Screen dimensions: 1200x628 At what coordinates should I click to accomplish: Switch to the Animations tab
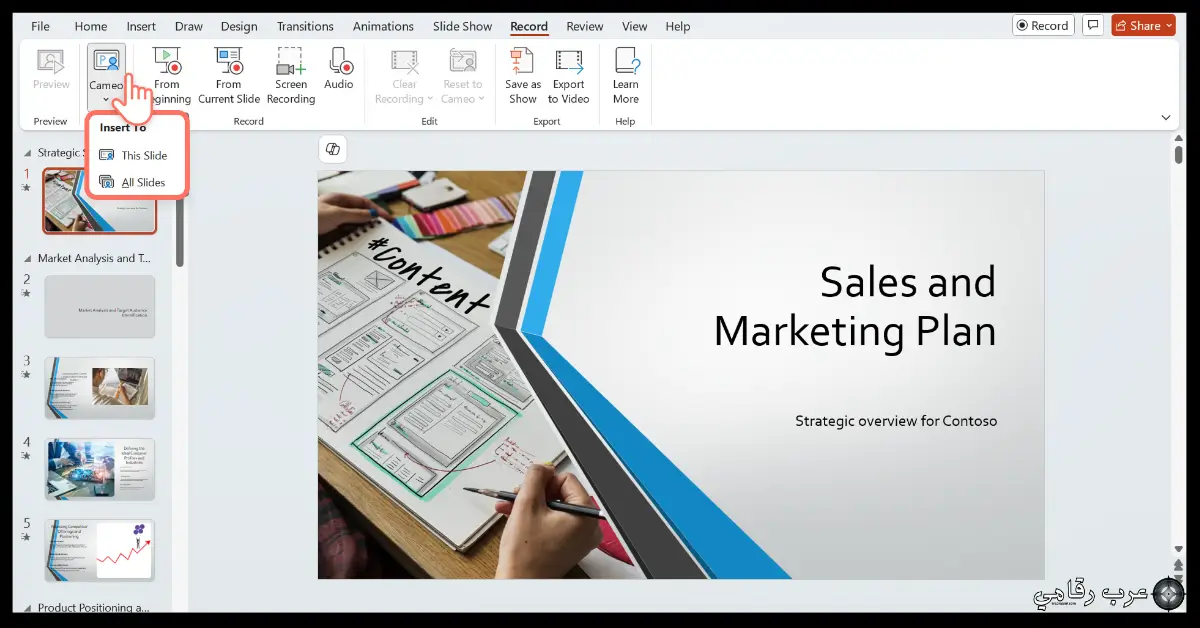383,26
